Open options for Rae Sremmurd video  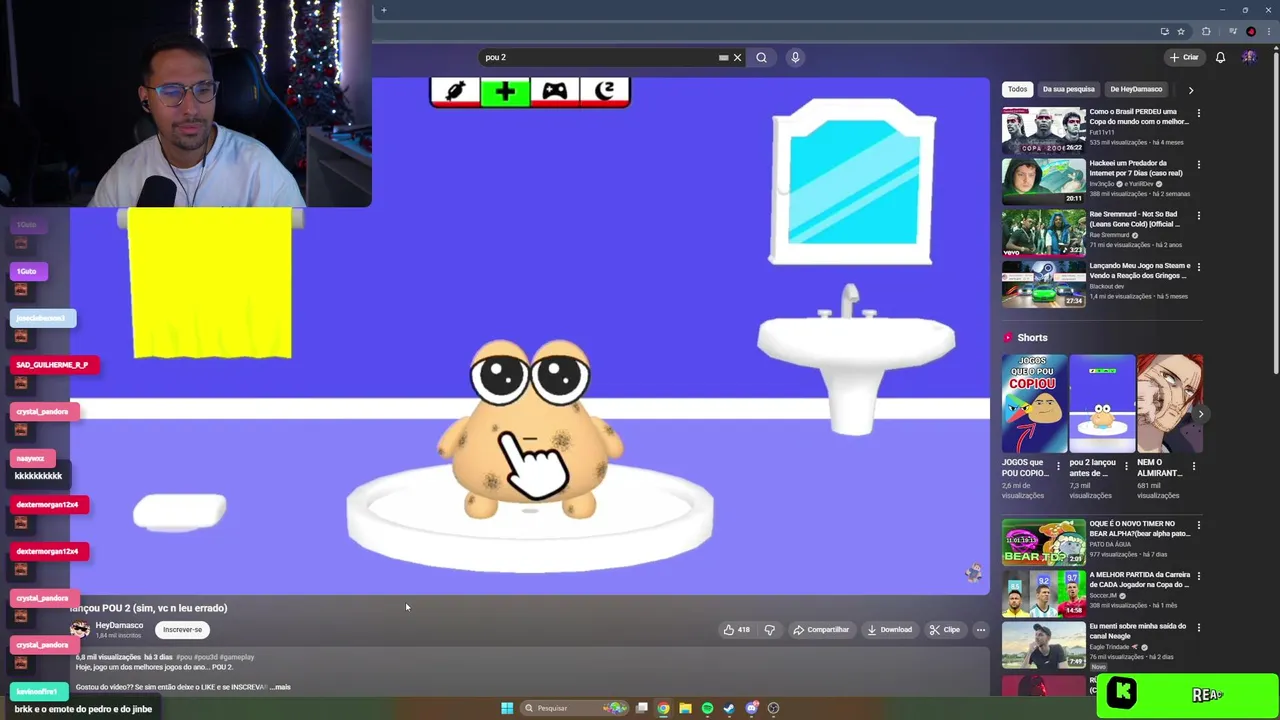pos(1199,215)
